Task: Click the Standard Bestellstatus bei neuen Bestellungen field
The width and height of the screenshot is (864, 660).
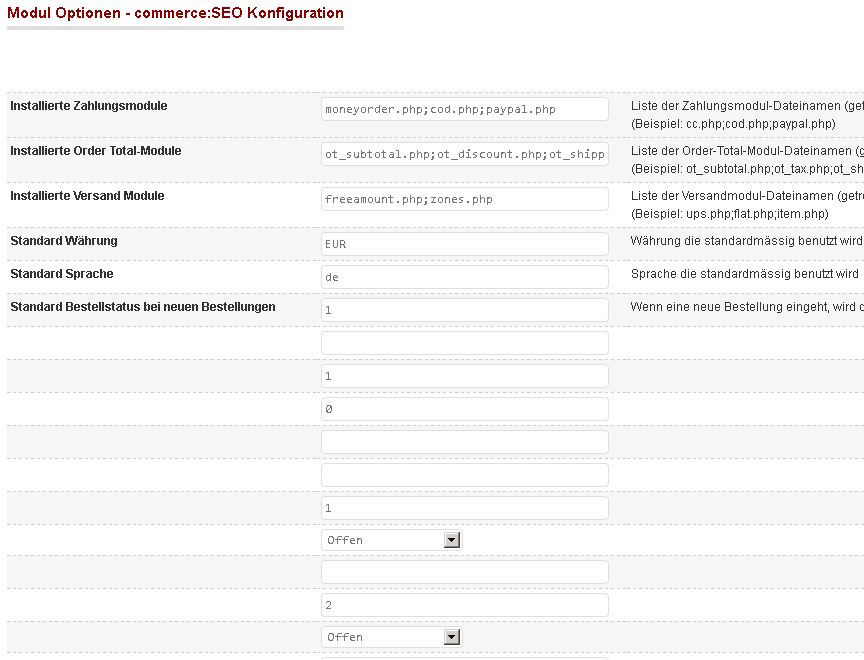Action: [465, 310]
